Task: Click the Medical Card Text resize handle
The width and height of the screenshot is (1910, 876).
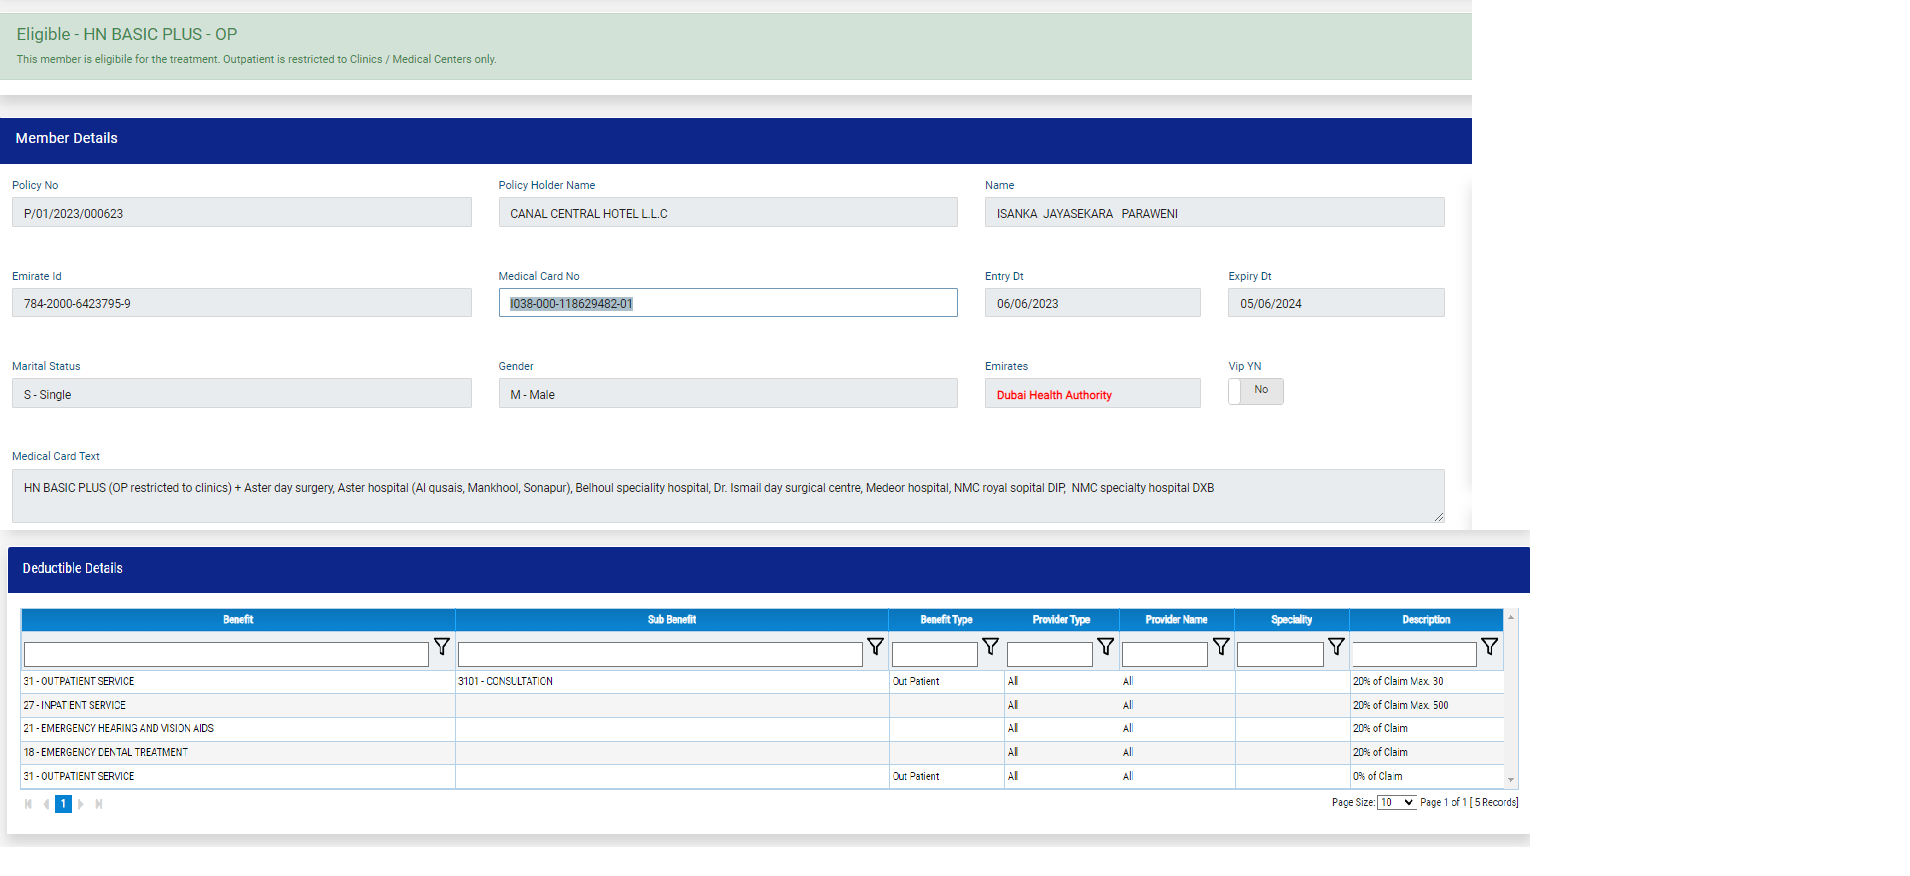Action: [x=1438, y=517]
